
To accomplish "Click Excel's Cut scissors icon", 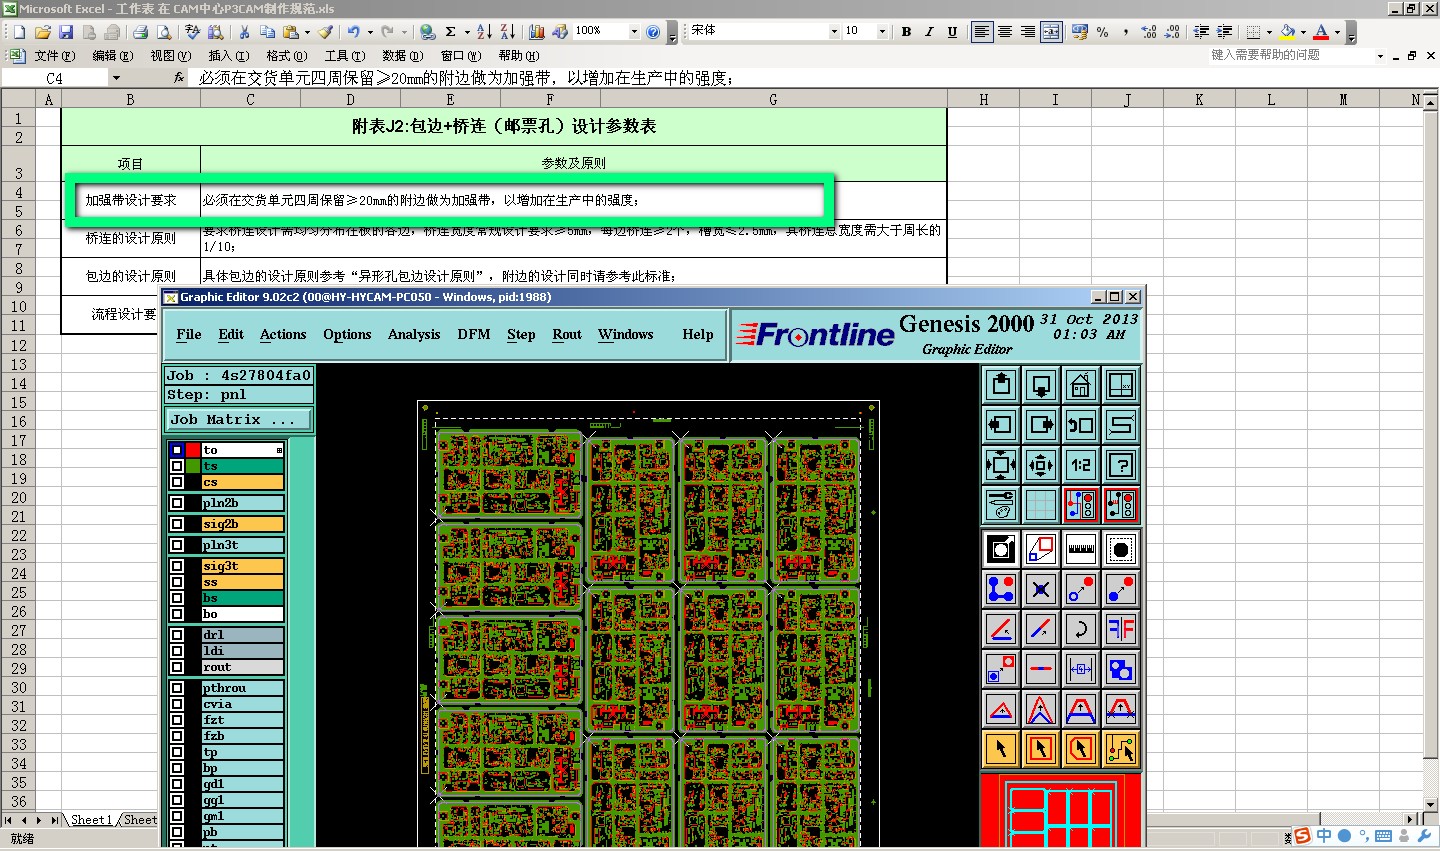I will pos(243,32).
